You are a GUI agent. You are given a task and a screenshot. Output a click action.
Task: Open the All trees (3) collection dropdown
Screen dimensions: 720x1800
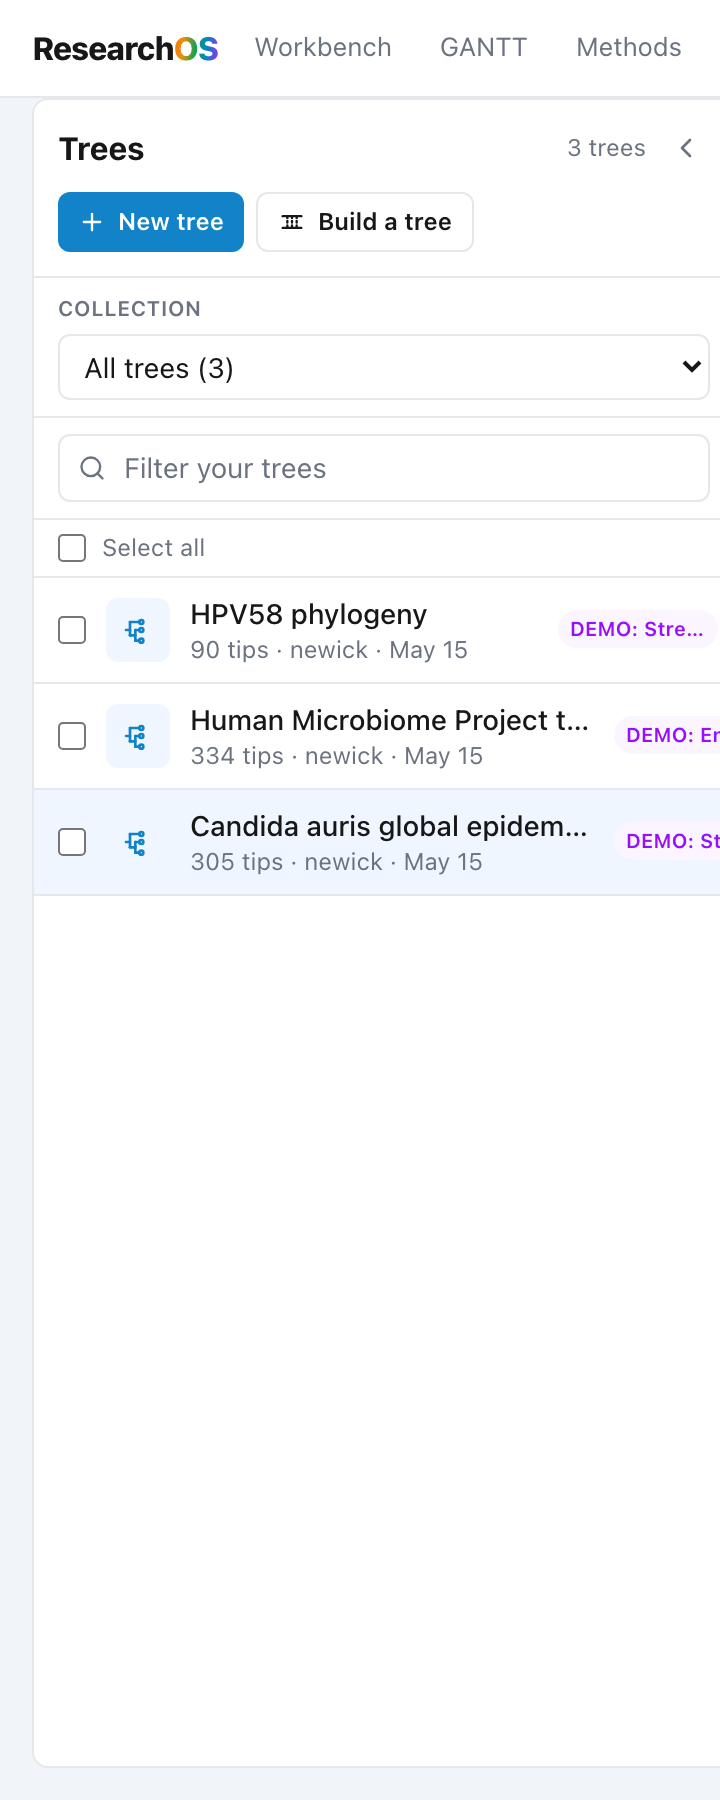pos(384,367)
